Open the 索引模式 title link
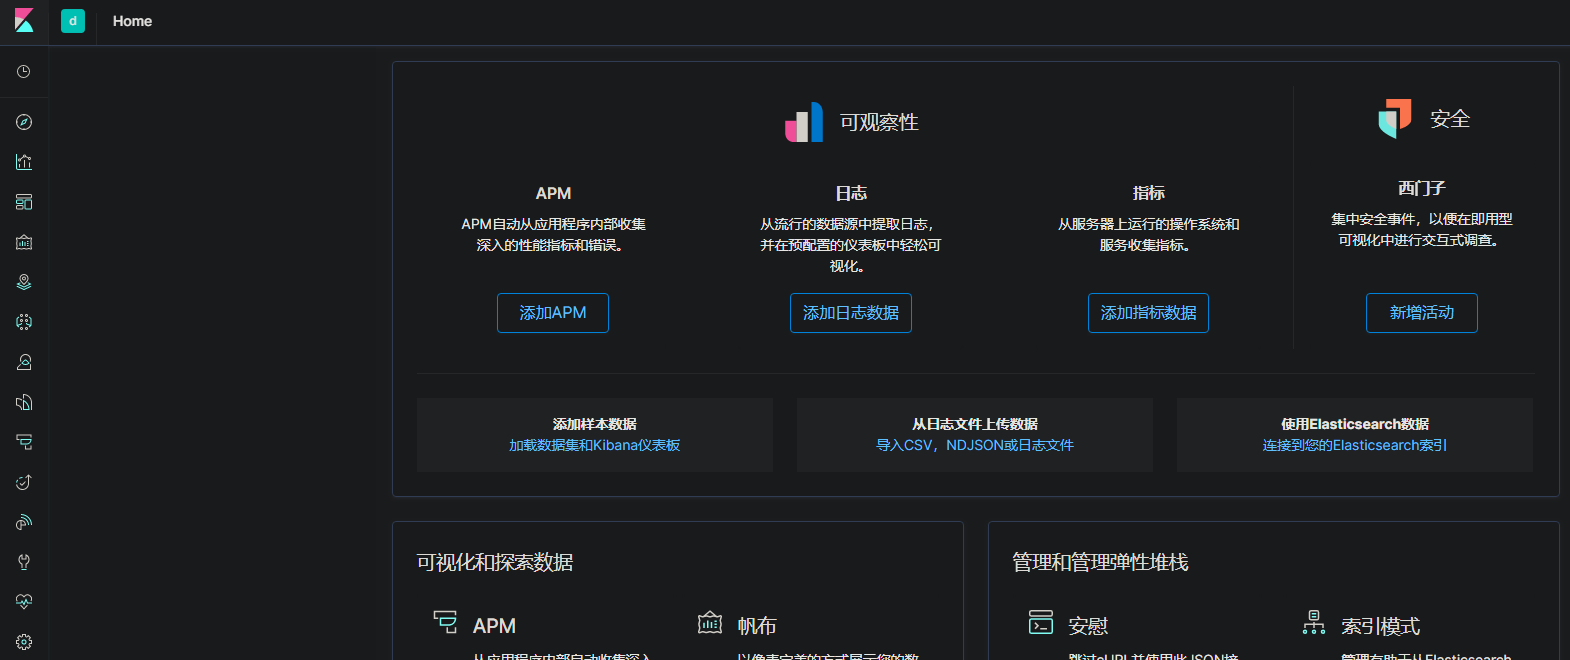This screenshot has width=1570, height=660. pos(1380,626)
